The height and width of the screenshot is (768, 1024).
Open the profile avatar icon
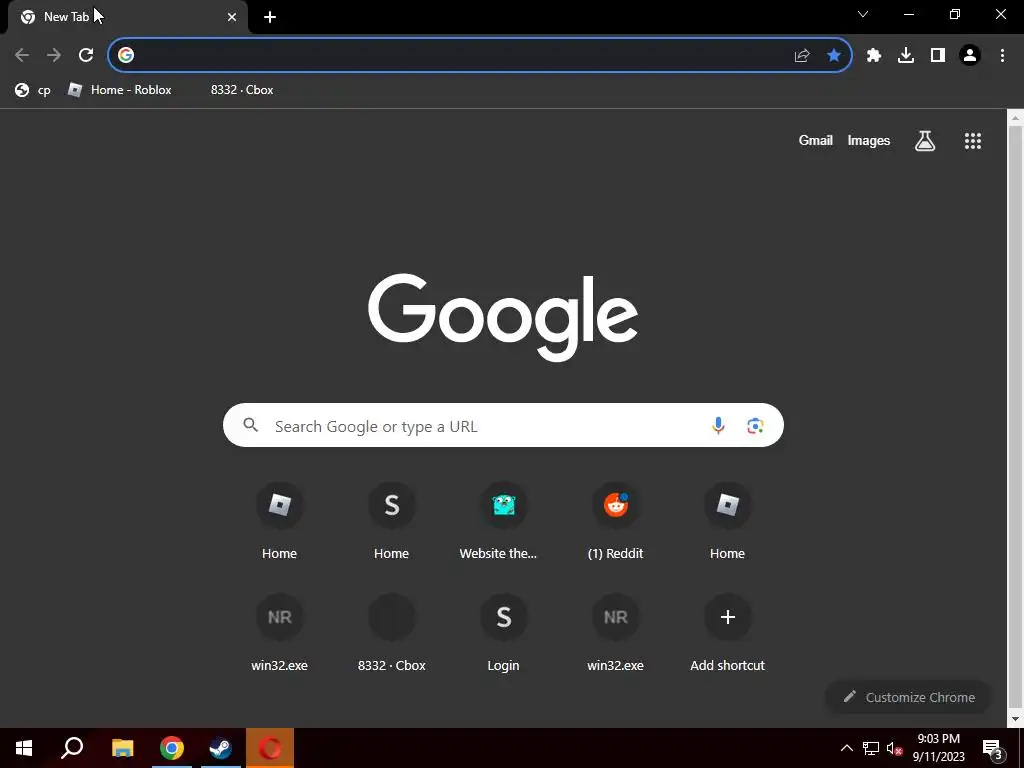tap(970, 55)
